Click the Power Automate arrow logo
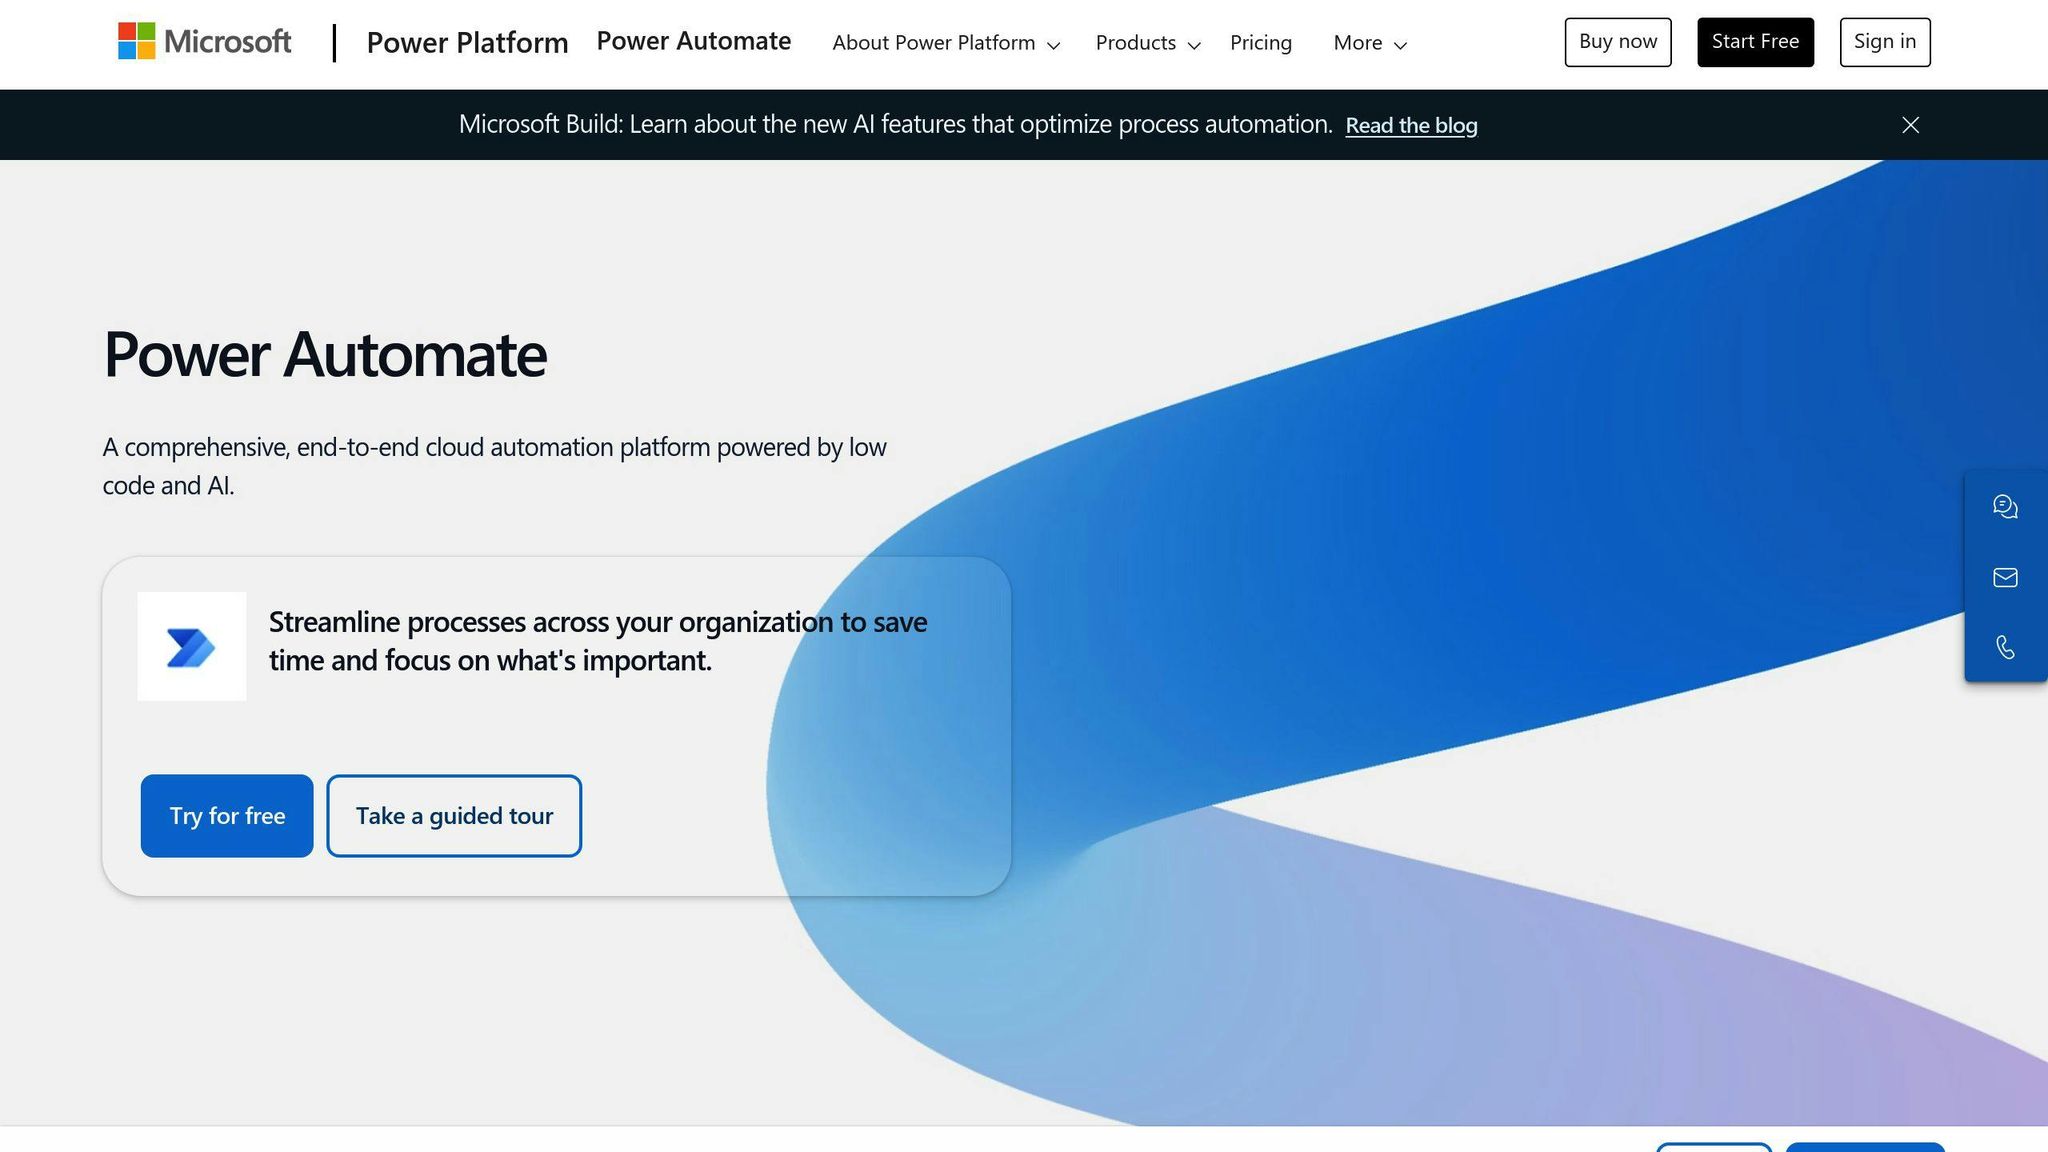This screenshot has width=2048, height=1152. pos(191,647)
